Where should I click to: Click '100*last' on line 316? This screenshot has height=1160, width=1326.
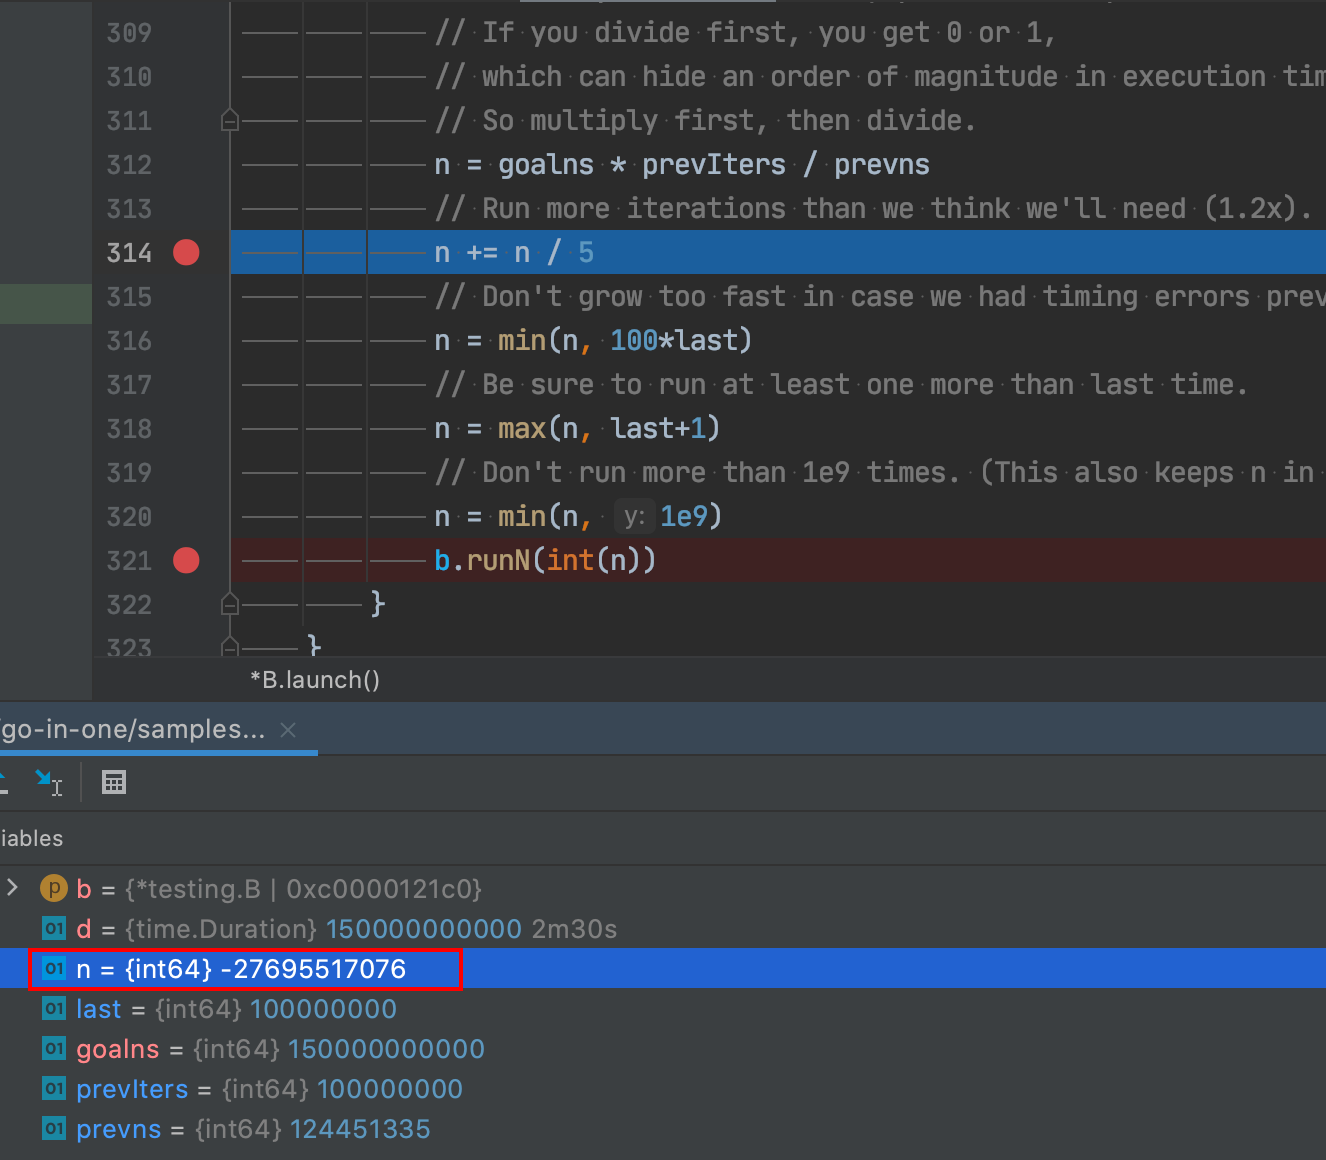click(674, 341)
